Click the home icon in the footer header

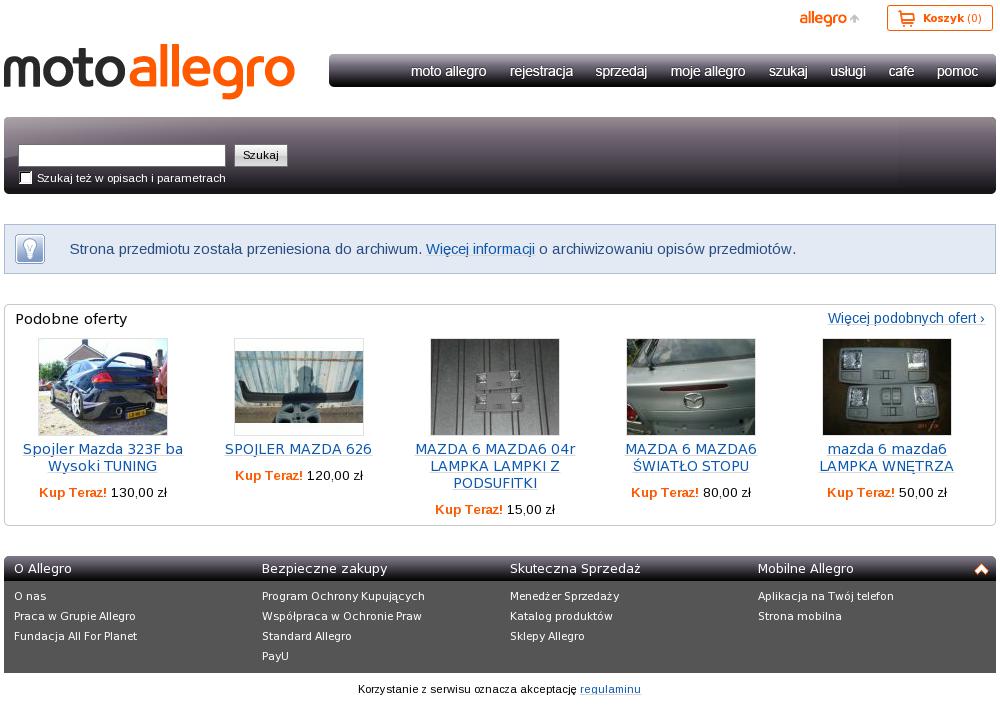click(x=982, y=569)
